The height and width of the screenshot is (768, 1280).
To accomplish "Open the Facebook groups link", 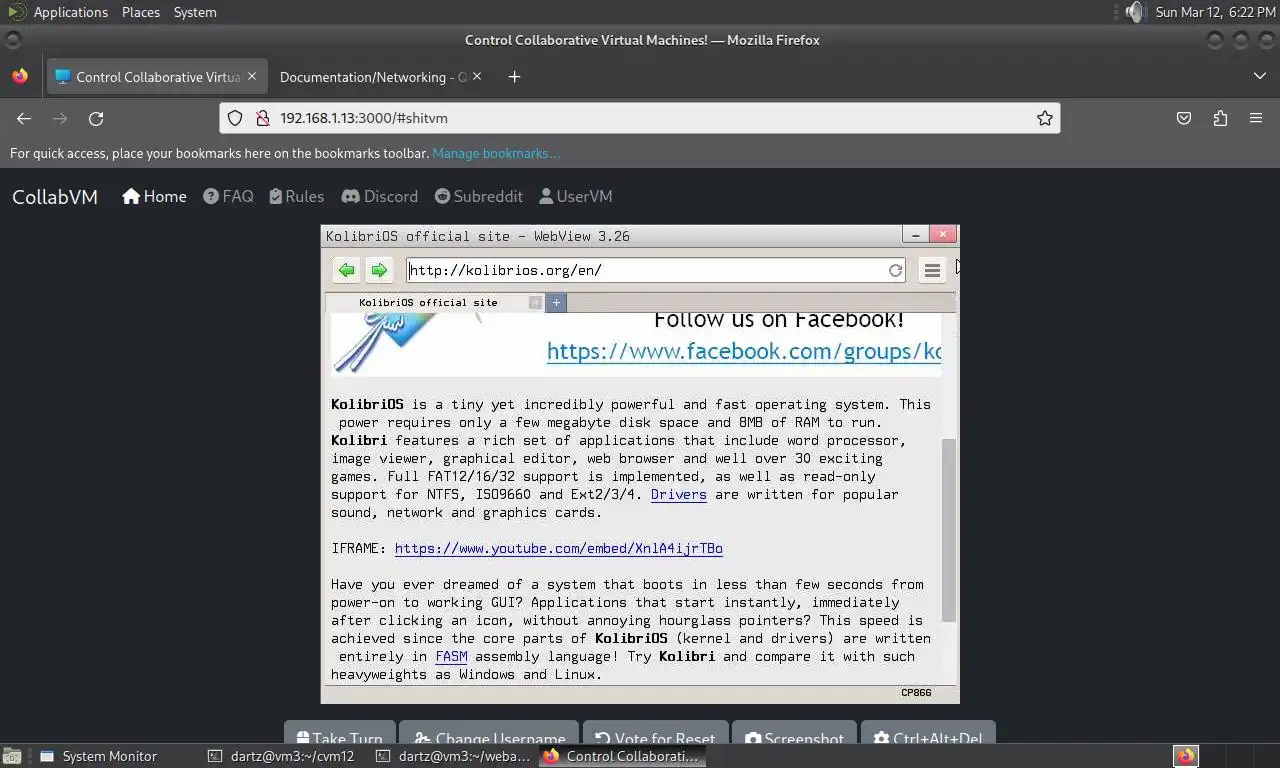I will click(x=744, y=351).
